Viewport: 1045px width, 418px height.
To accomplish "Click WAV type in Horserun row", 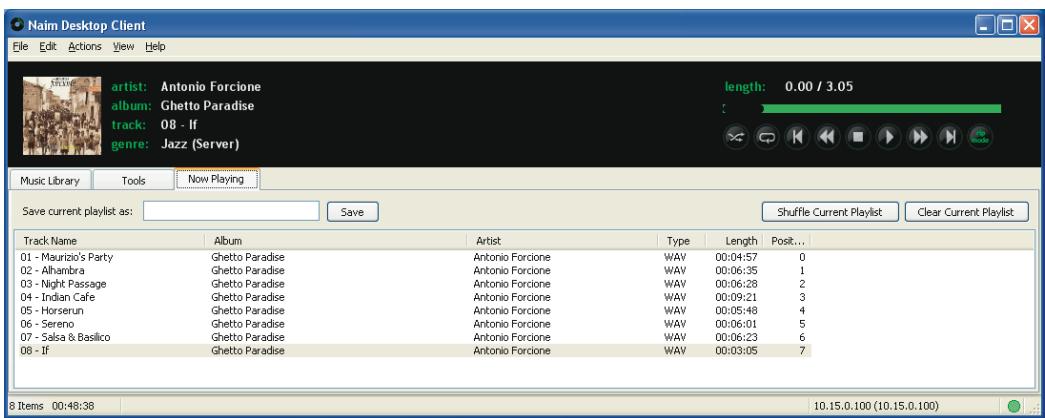I will click(x=675, y=311).
